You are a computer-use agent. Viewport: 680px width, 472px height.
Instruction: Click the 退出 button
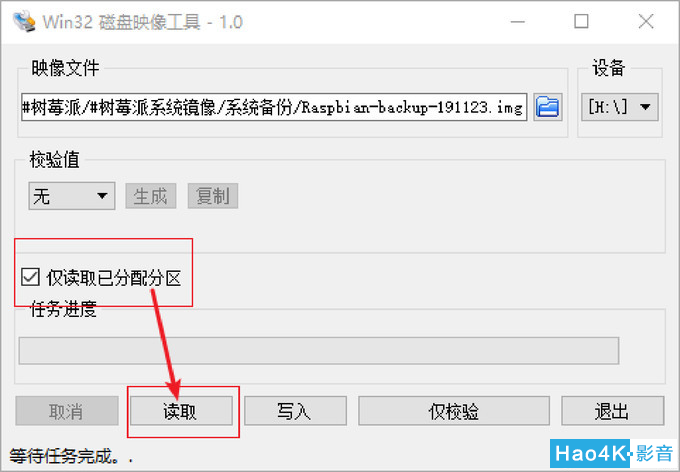[612, 410]
